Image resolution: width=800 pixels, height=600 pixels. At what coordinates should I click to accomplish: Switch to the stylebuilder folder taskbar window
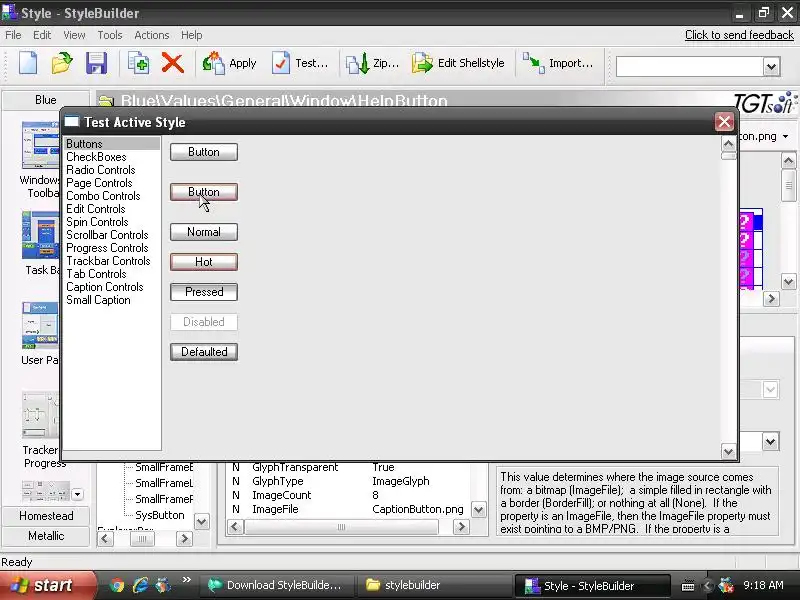click(434, 585)
